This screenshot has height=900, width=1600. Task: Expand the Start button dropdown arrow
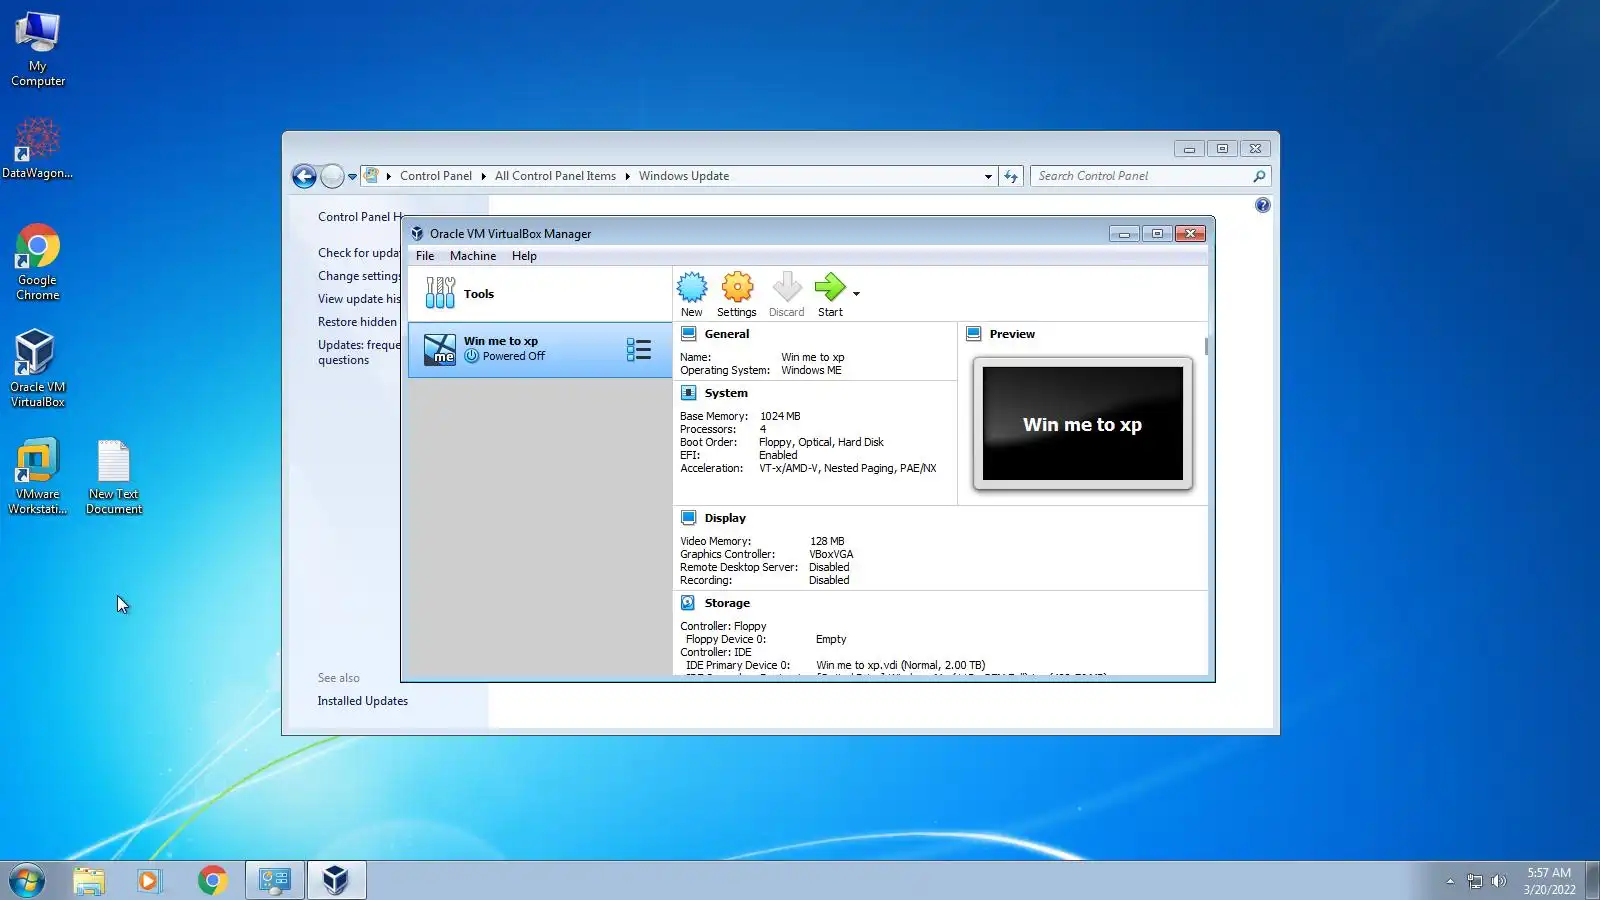(856, 294)
